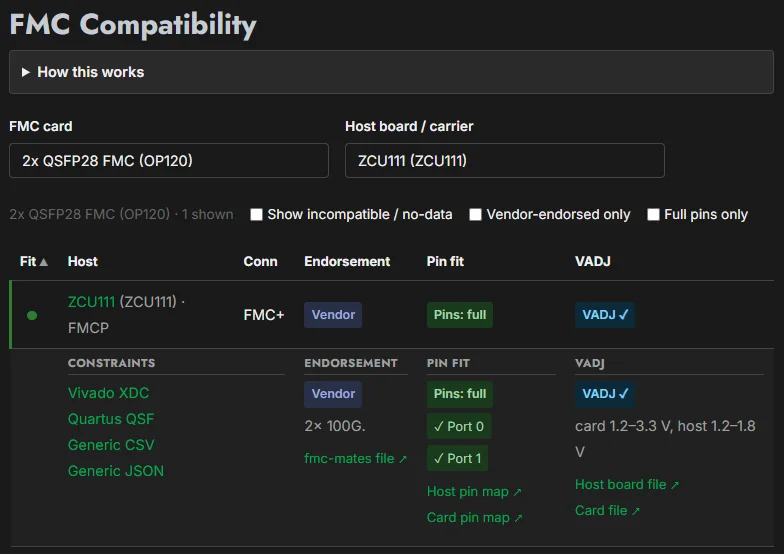784x554 pixels.
Task: Sort by the Conn column header
Action: (x=260, y=261)
